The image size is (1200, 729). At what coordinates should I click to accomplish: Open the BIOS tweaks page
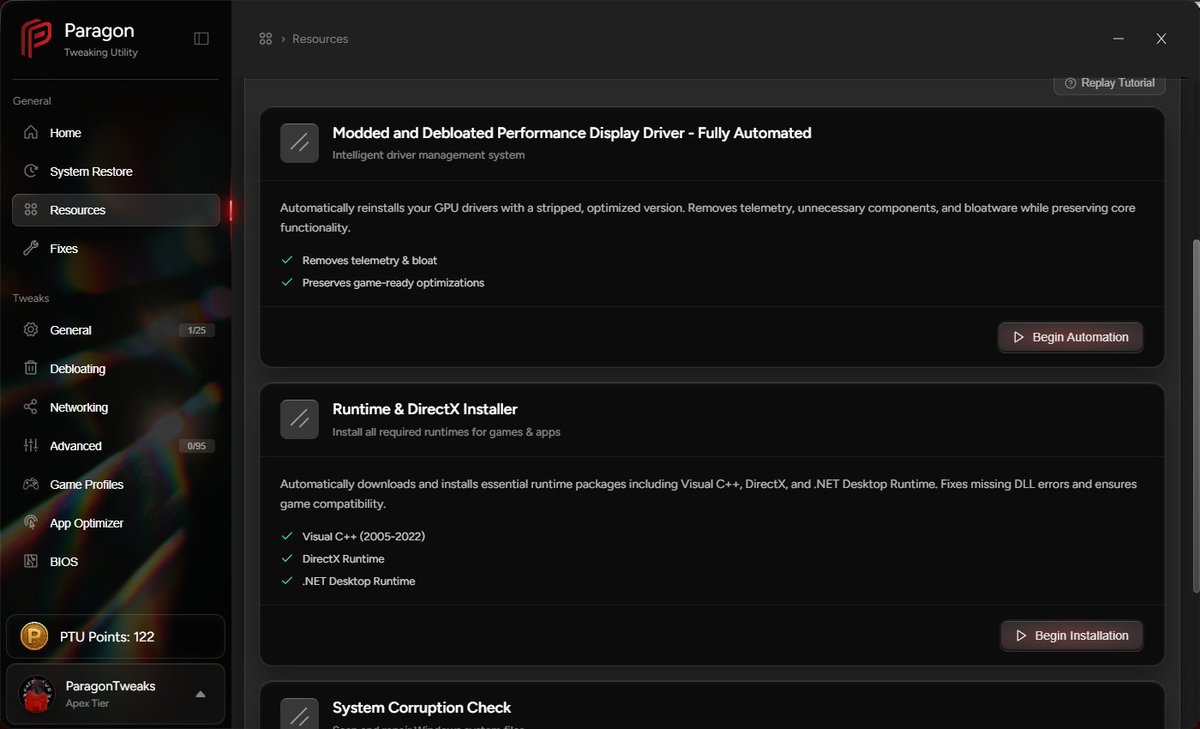coord(116,561)
